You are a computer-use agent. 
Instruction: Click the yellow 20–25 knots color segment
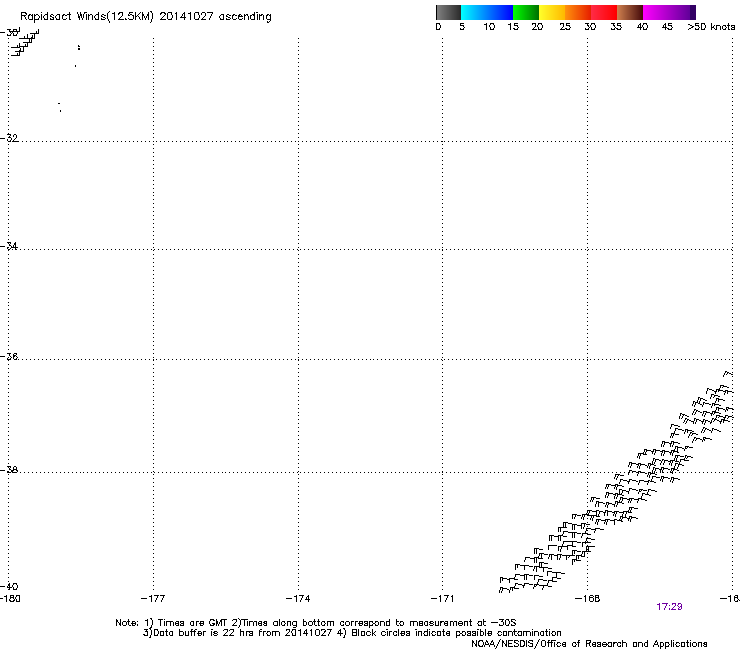click(552, 12)
